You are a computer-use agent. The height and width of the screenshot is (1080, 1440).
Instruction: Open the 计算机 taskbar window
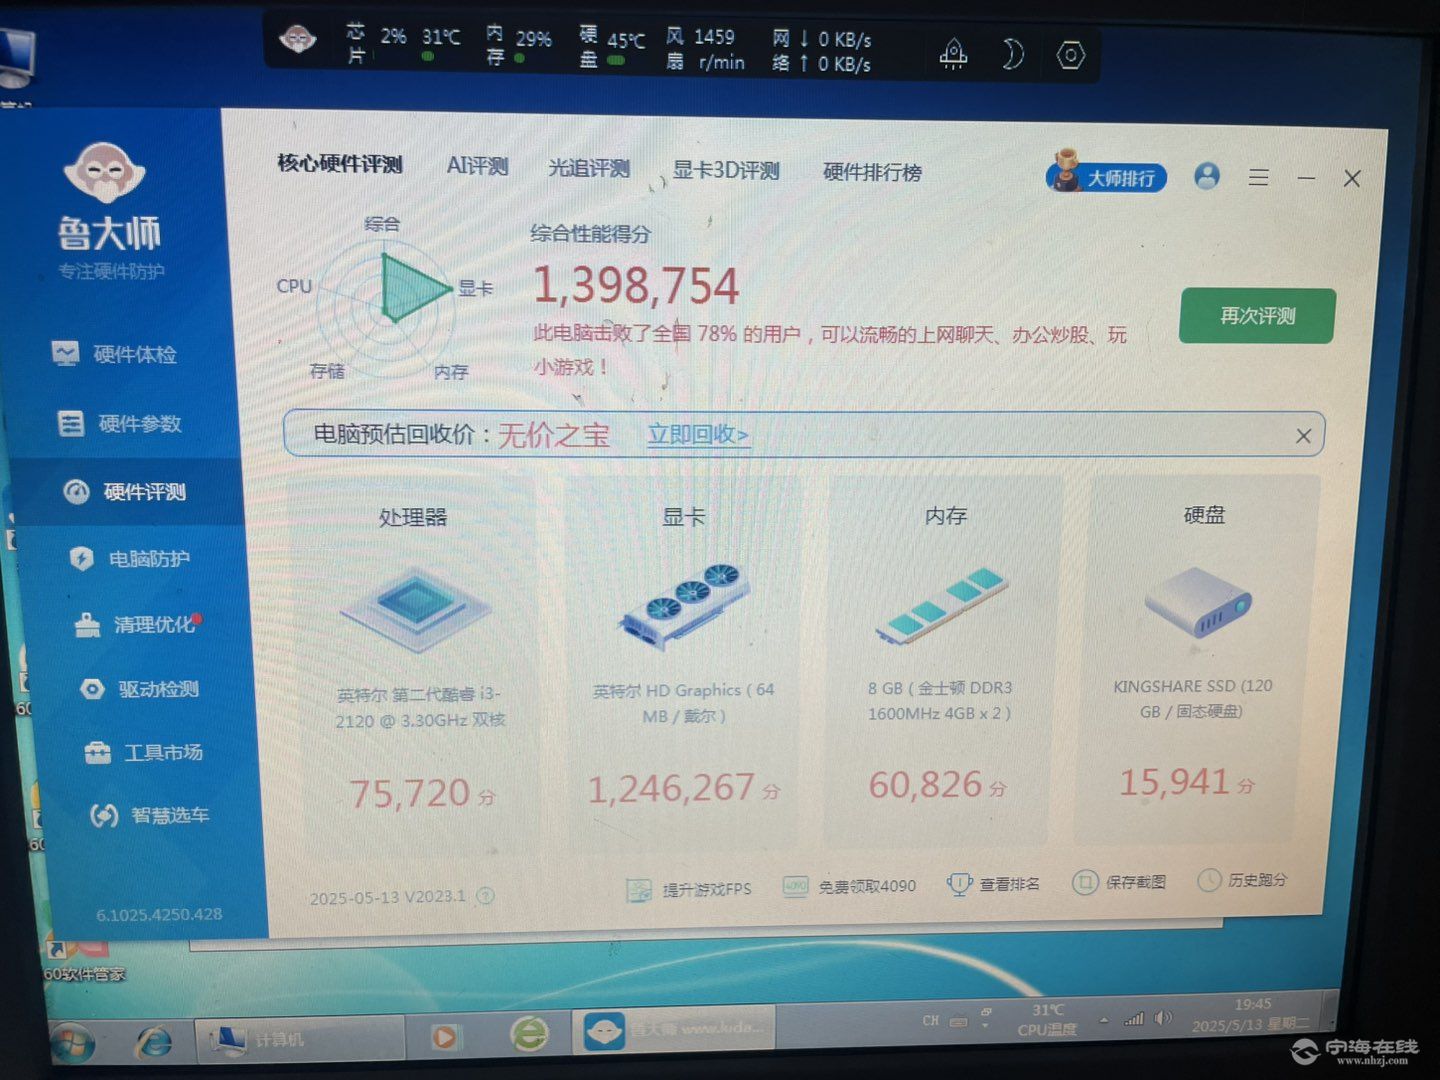[299, 1040]
